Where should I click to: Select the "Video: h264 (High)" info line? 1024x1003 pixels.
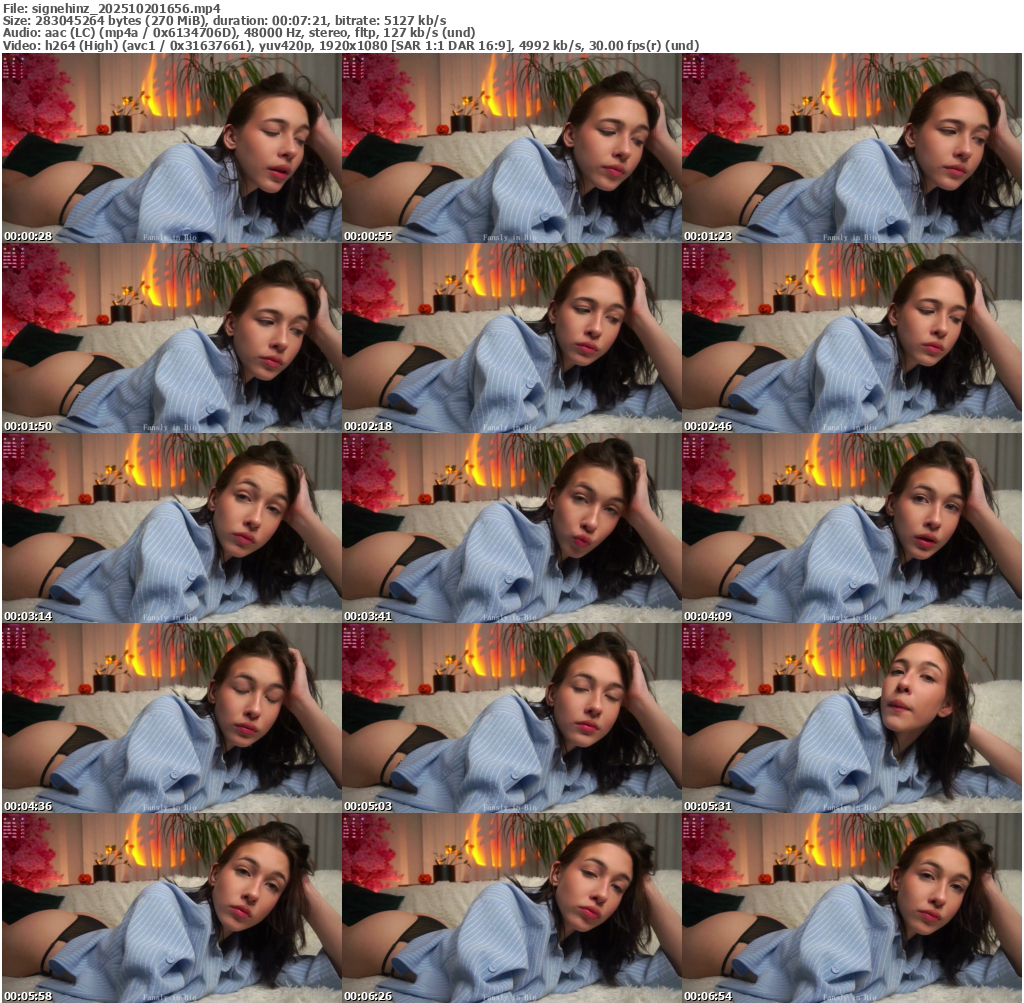(x=351, y=46)
